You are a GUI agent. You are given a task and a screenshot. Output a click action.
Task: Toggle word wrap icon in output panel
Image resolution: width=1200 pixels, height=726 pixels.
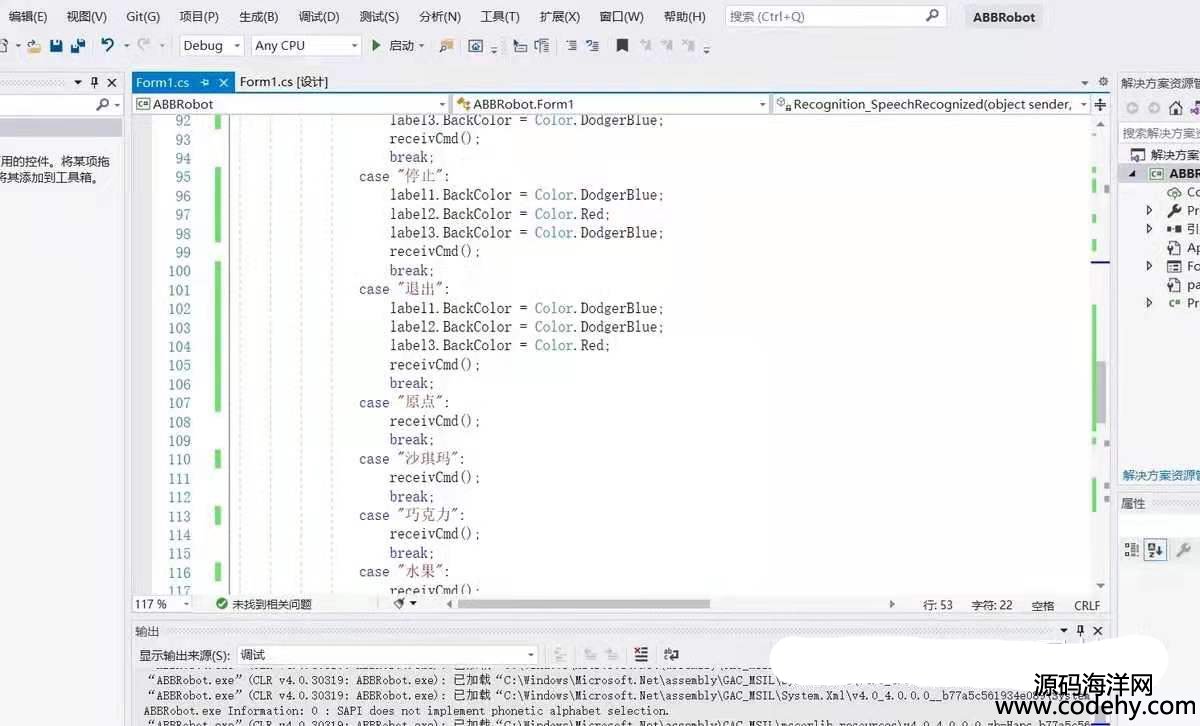pyautogui.click(x=671, y=654)
